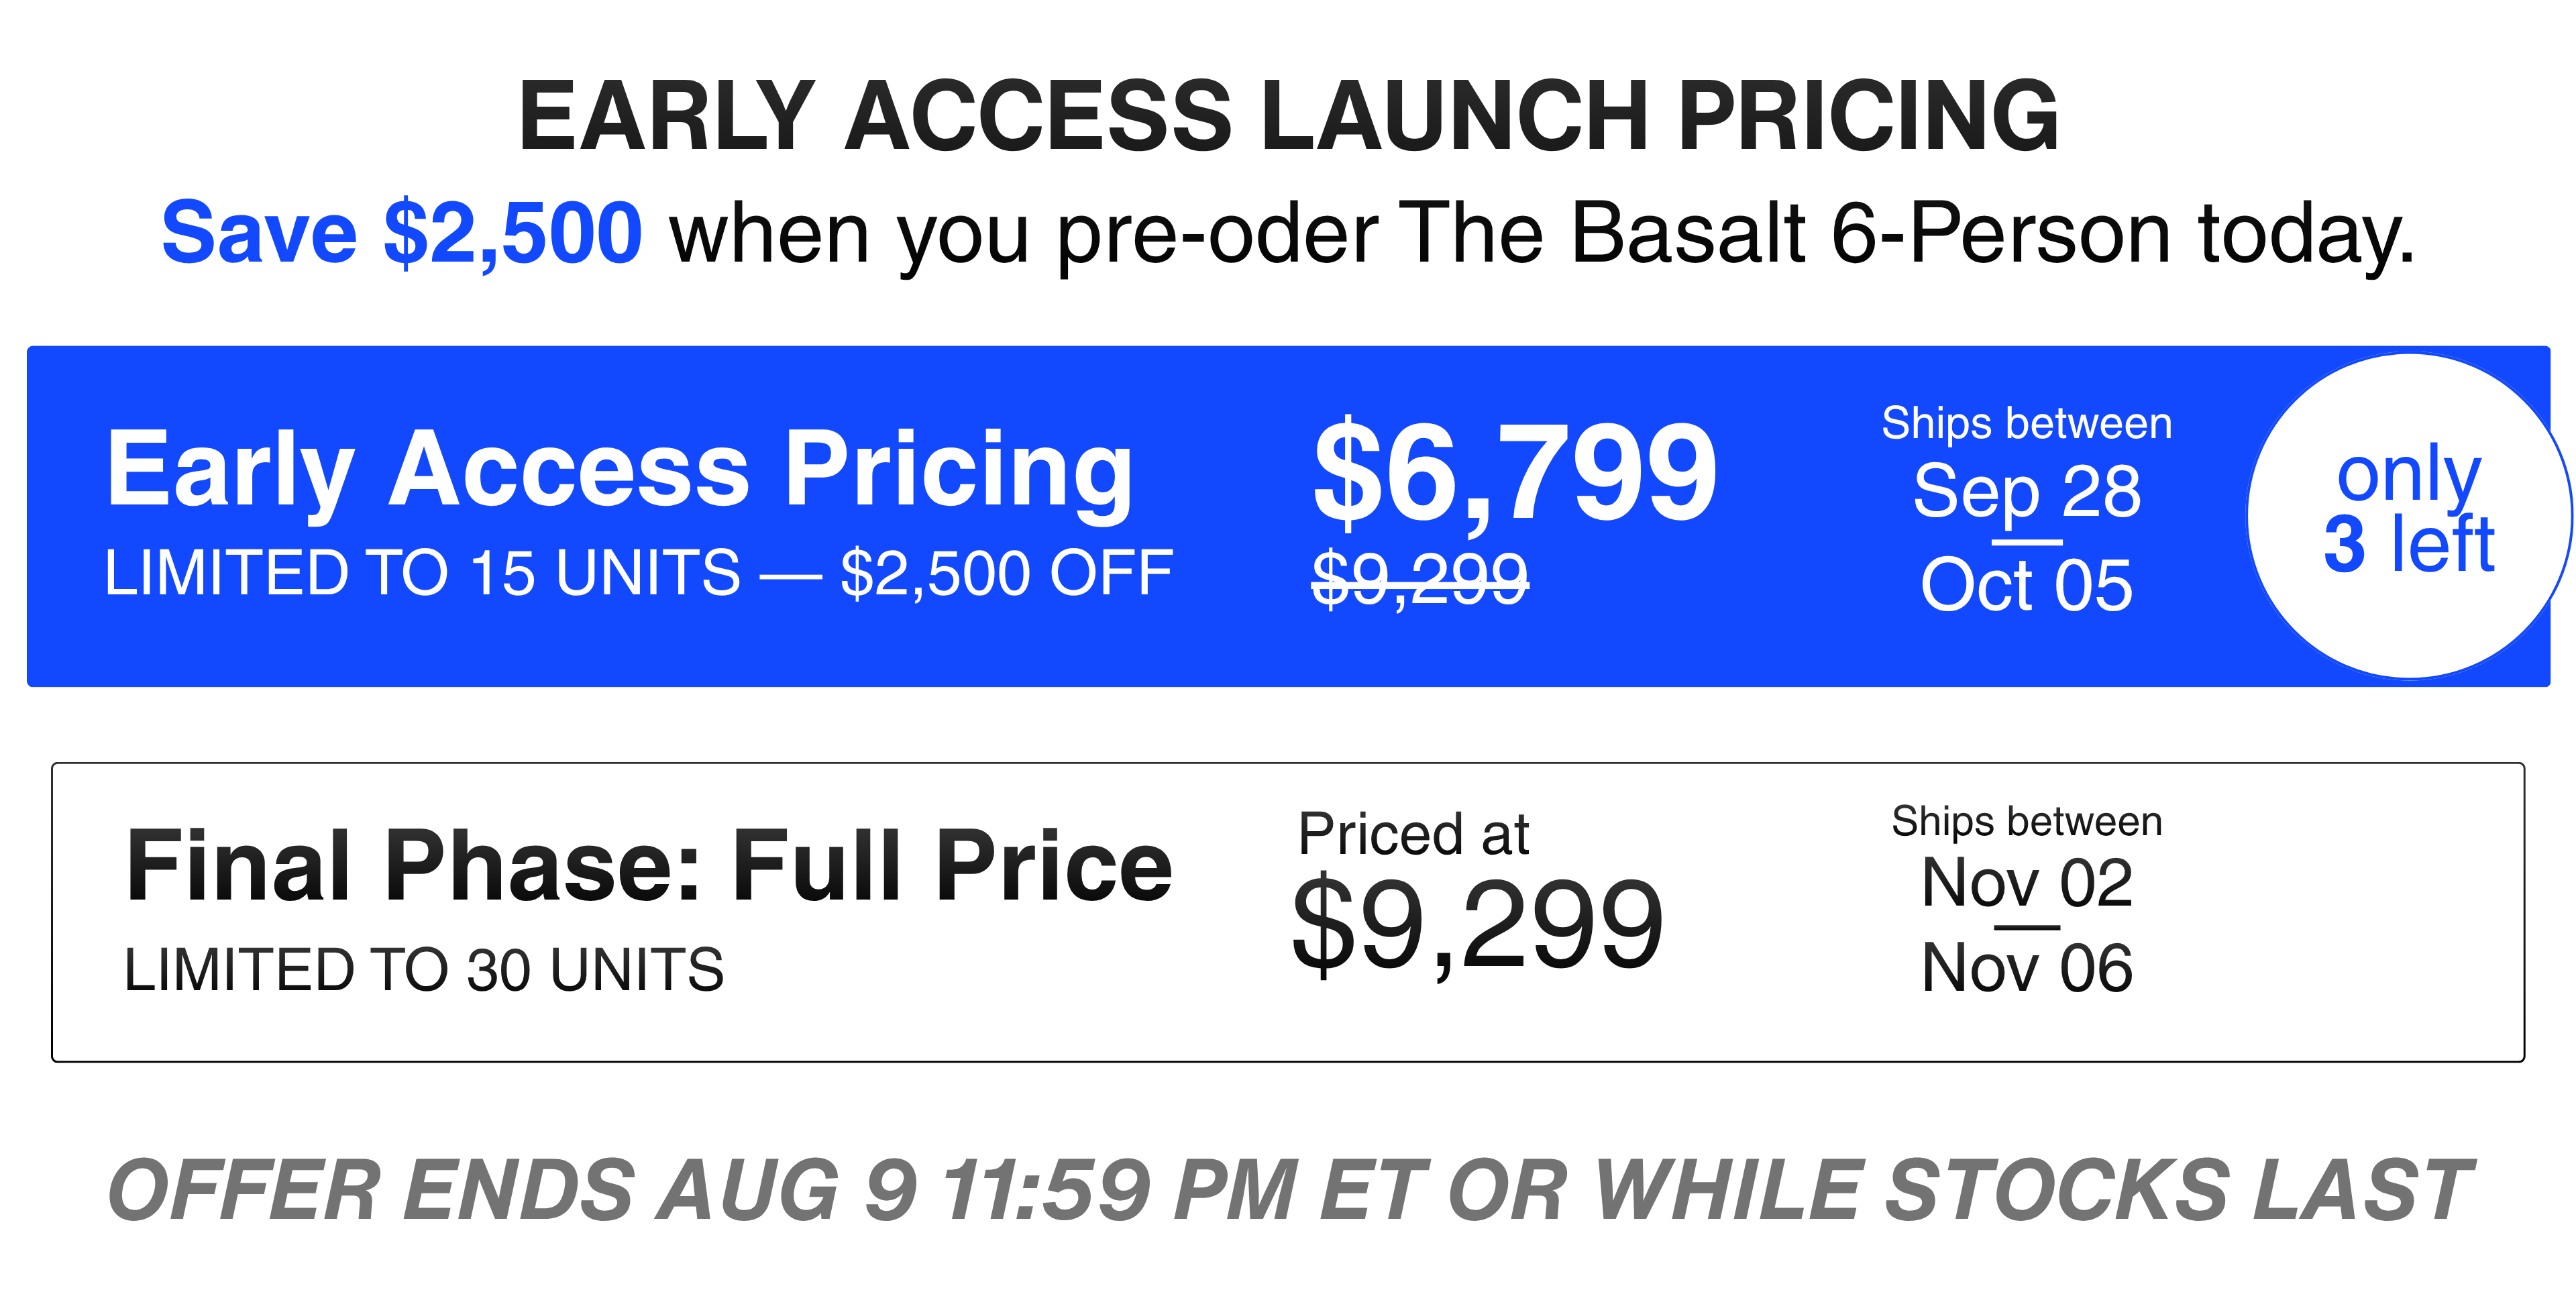Click the LIMITED TO 30 UNITS text
Screen dimensions: 2576x1292
point(424,970)
